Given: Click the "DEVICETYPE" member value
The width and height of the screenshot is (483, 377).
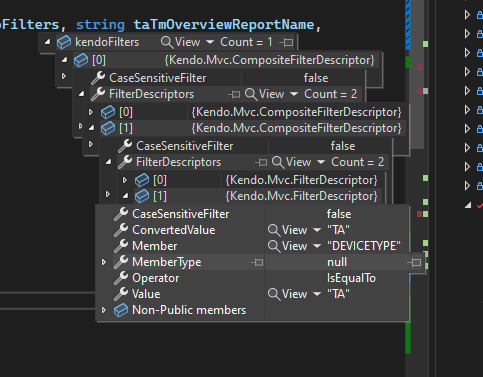Looking at the screenshot, I should 364,246.
